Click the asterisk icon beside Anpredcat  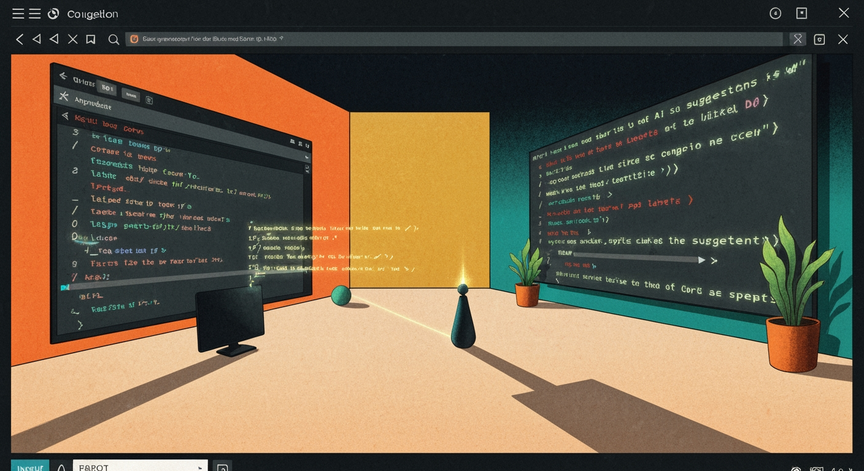pos(64,97)
